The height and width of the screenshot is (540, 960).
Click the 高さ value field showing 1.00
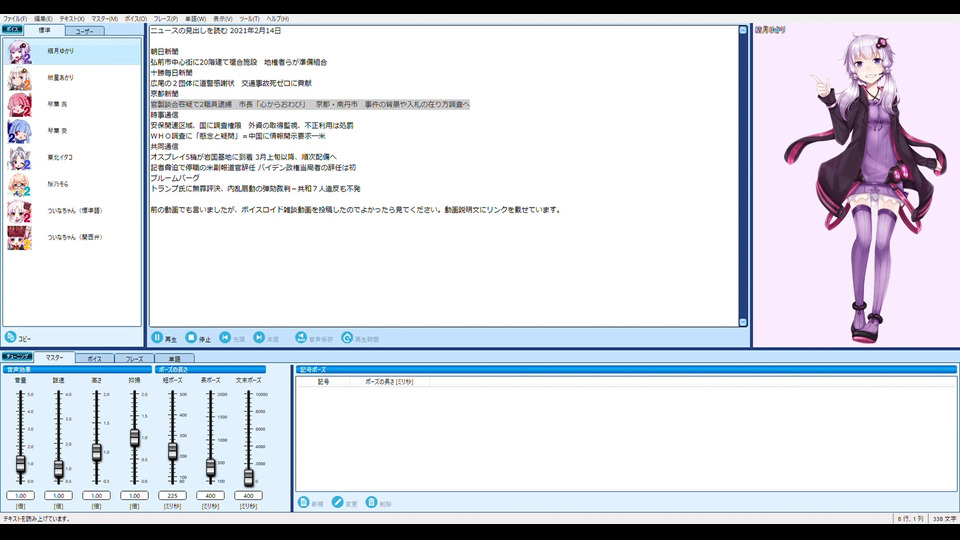click(97, 495)
